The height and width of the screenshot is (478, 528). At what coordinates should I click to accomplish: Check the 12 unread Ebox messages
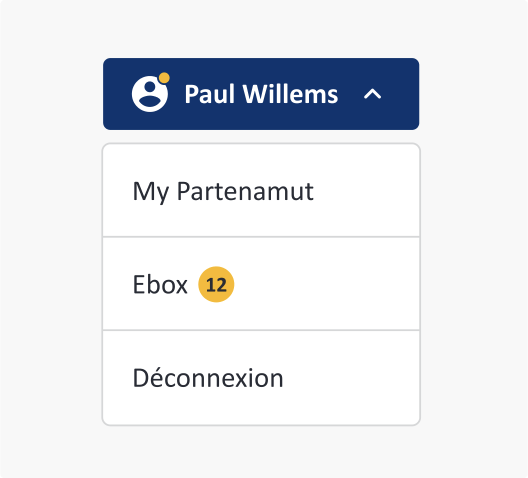[x=216, y=284]
